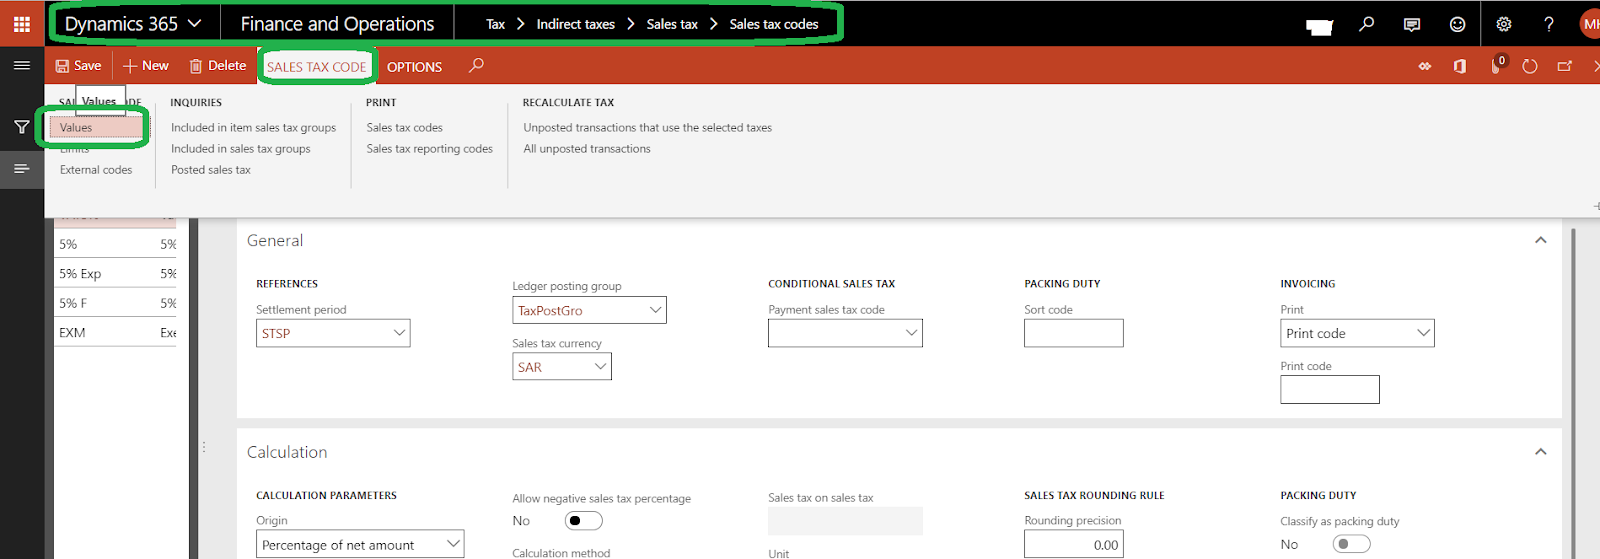This screenshot has height=559, width=1600.
Task: Collapse the General section
Action: click(1540, 240)
